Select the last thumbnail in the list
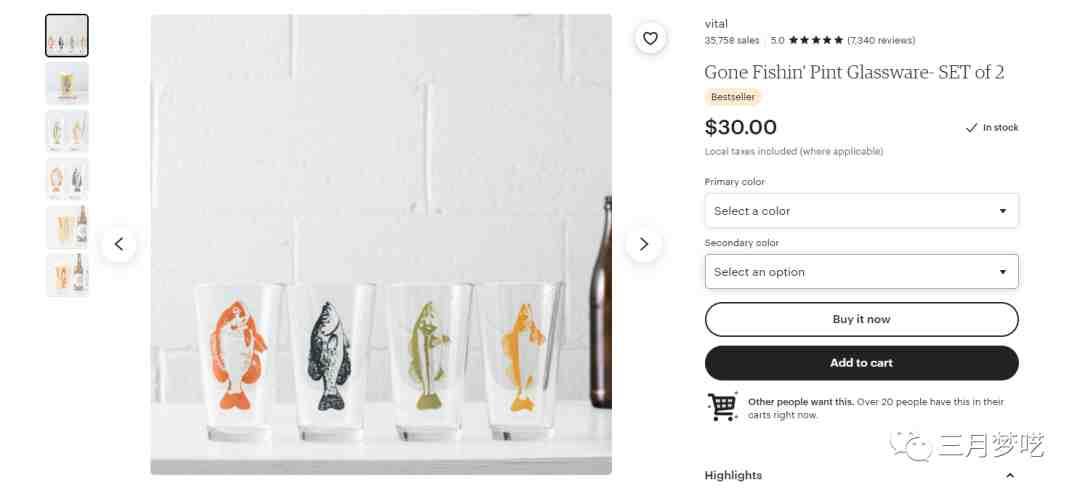The width and height of the screenshot is (1080, 493). [x=67, y=275]
